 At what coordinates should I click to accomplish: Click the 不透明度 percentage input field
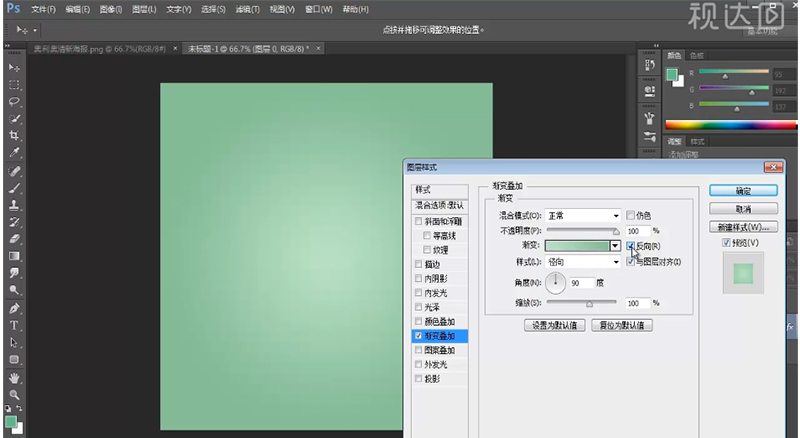pyautogui.click(x=638, y=231)
